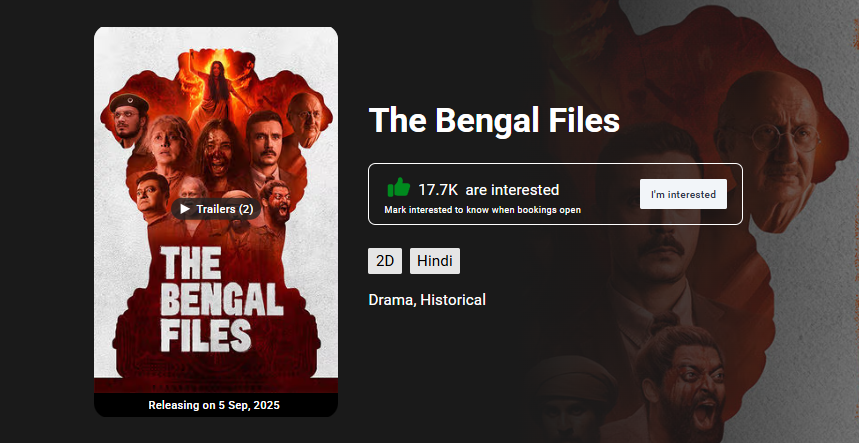
Task: Click the woman with raised arms on poster
Action: click(215, 83)
